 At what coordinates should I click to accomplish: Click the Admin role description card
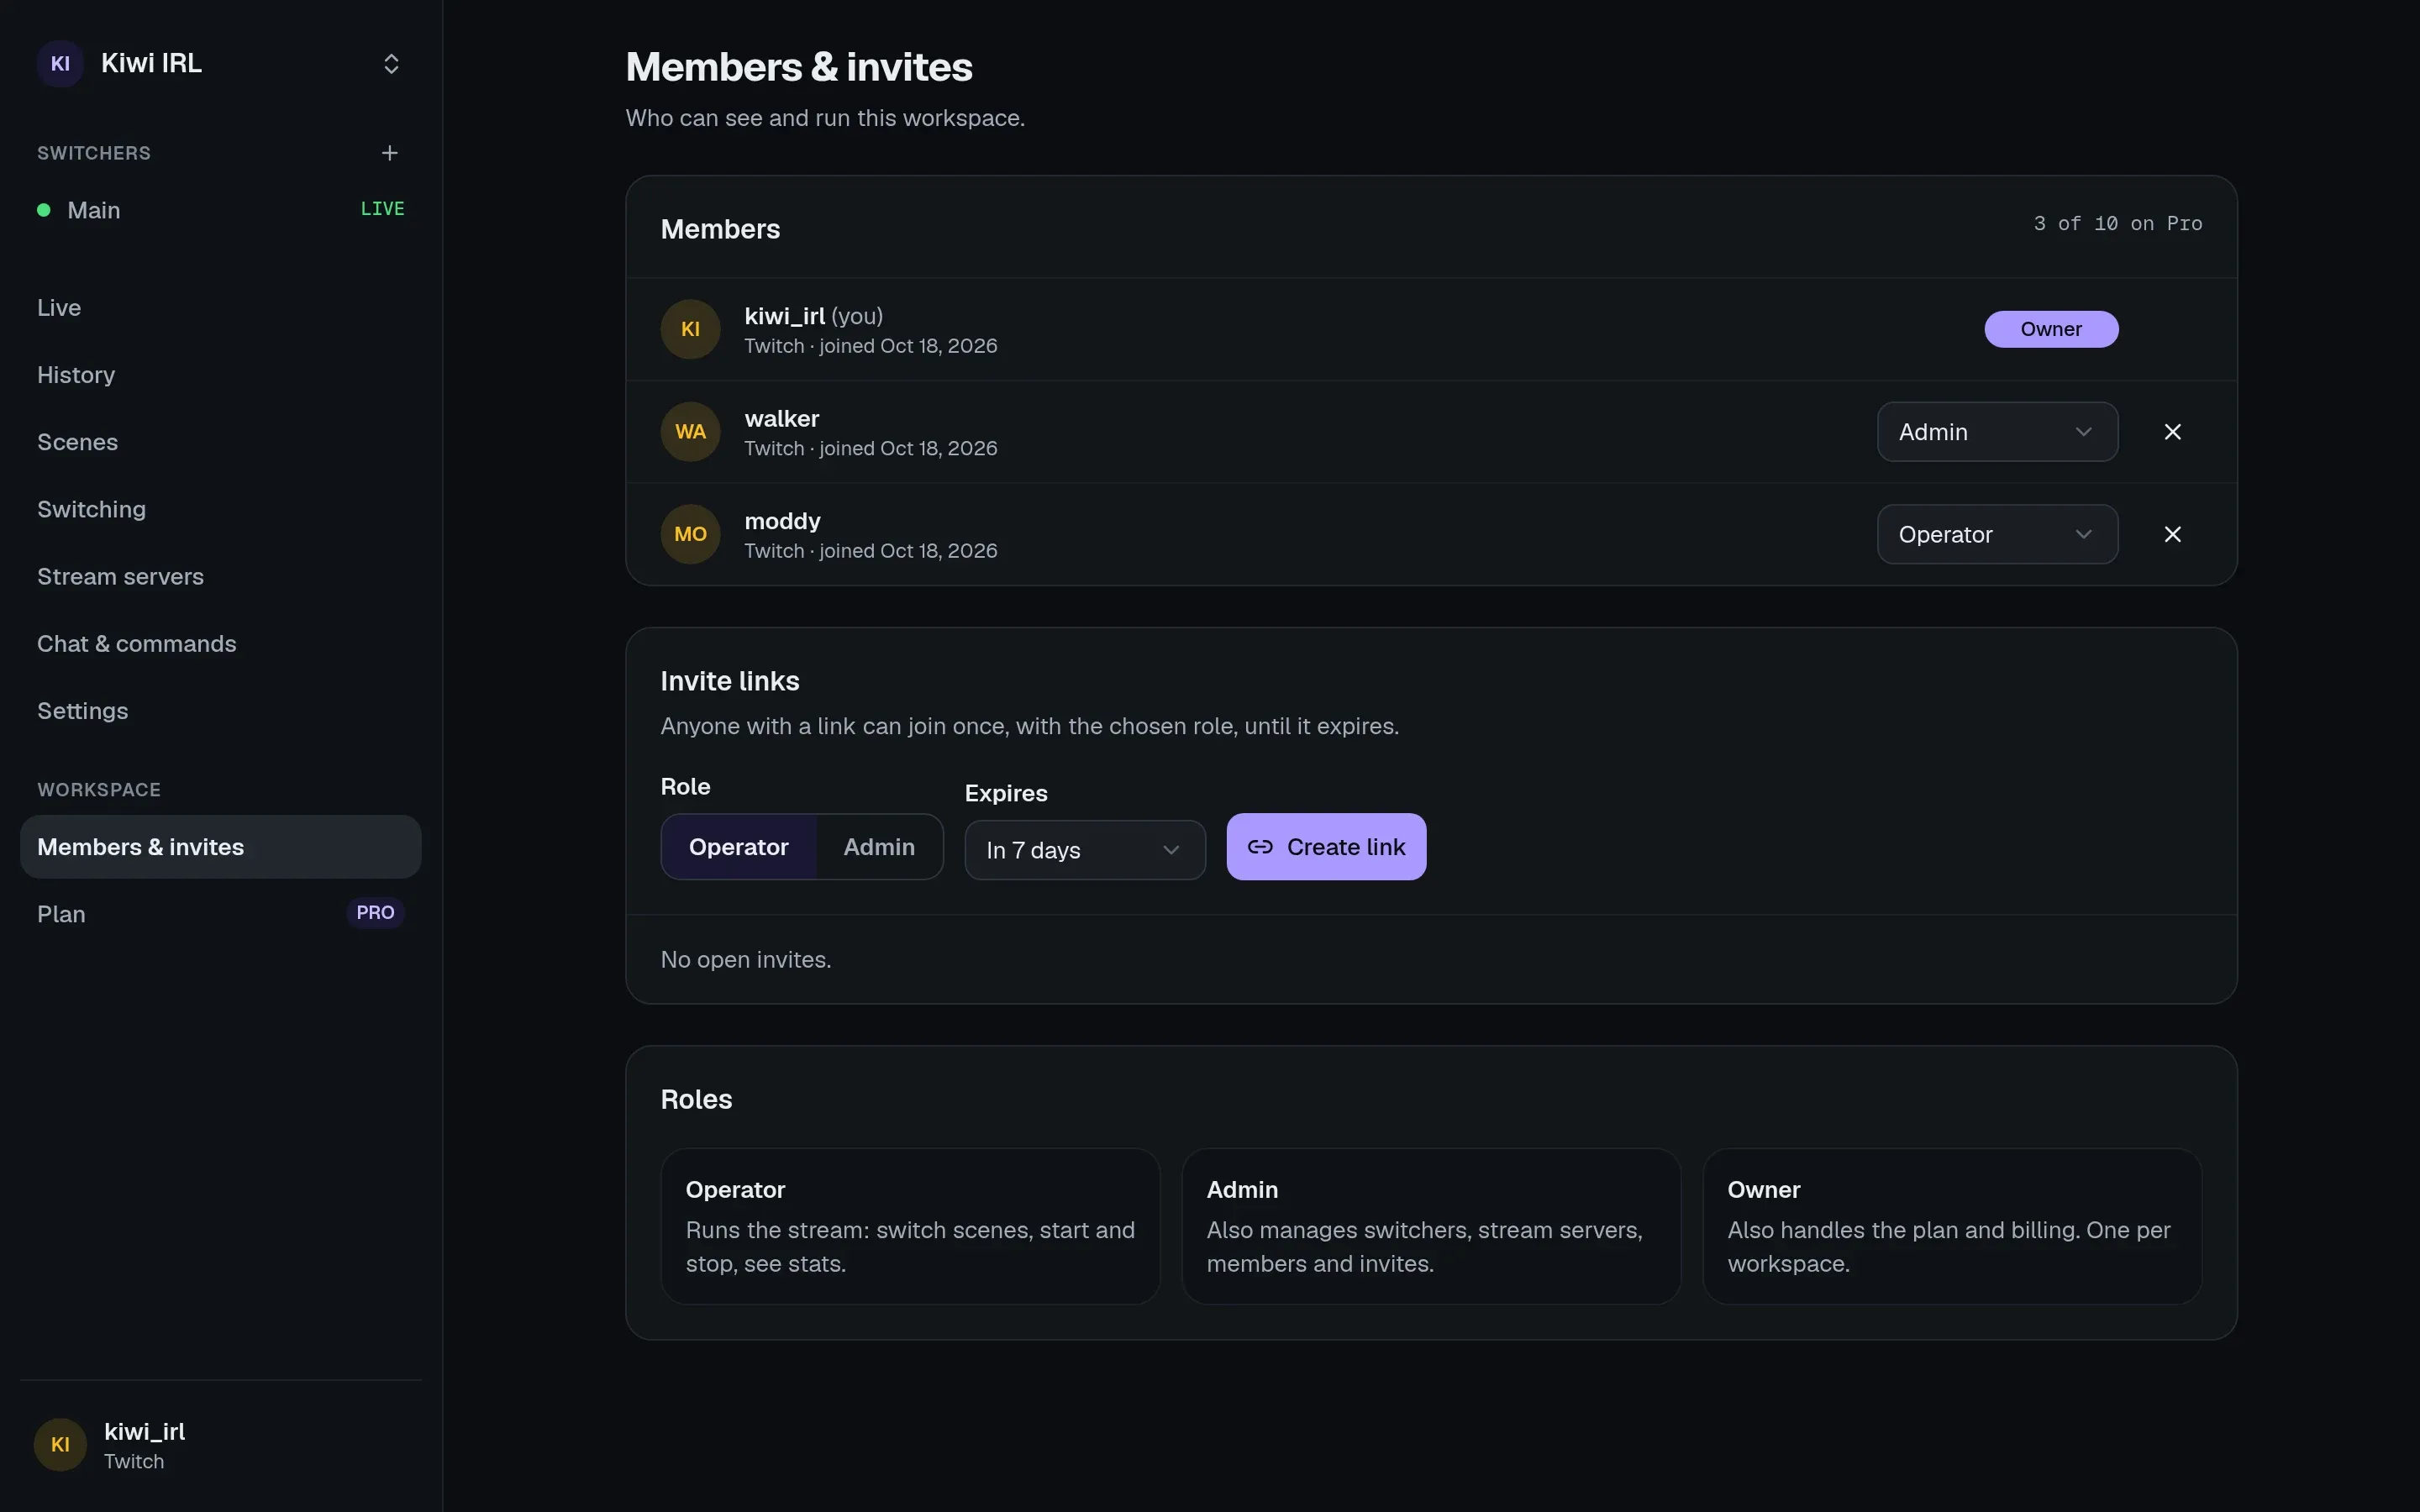pos(1431,1226)
